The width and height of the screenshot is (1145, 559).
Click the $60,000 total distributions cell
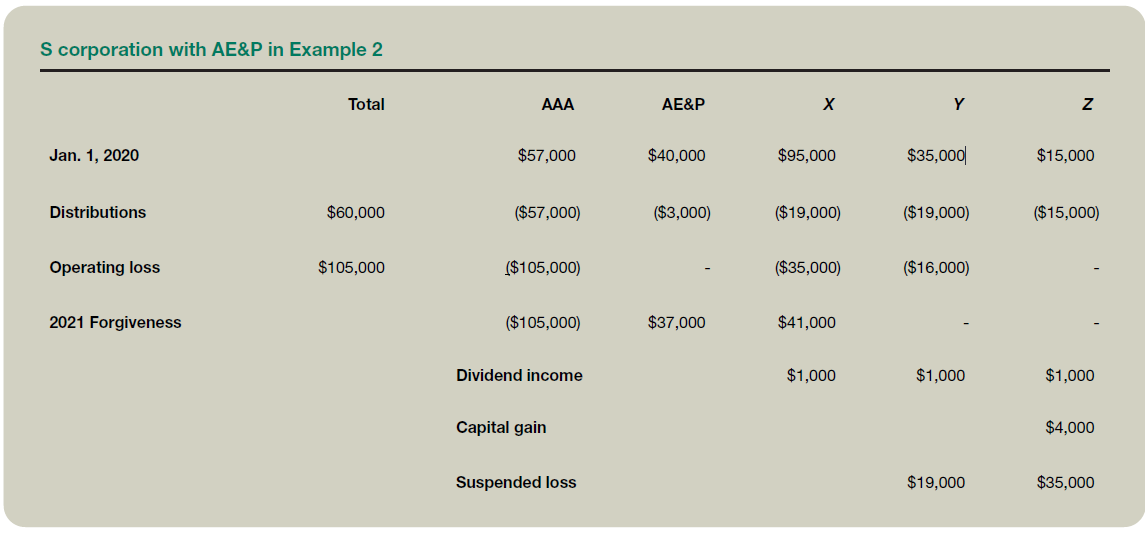point(355,212)
